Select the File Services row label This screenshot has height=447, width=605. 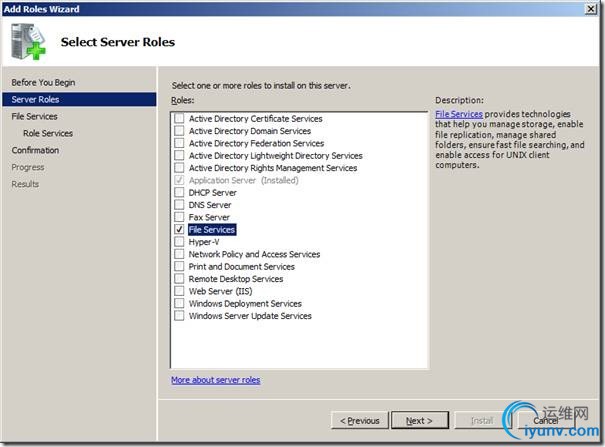coord(212,229)
